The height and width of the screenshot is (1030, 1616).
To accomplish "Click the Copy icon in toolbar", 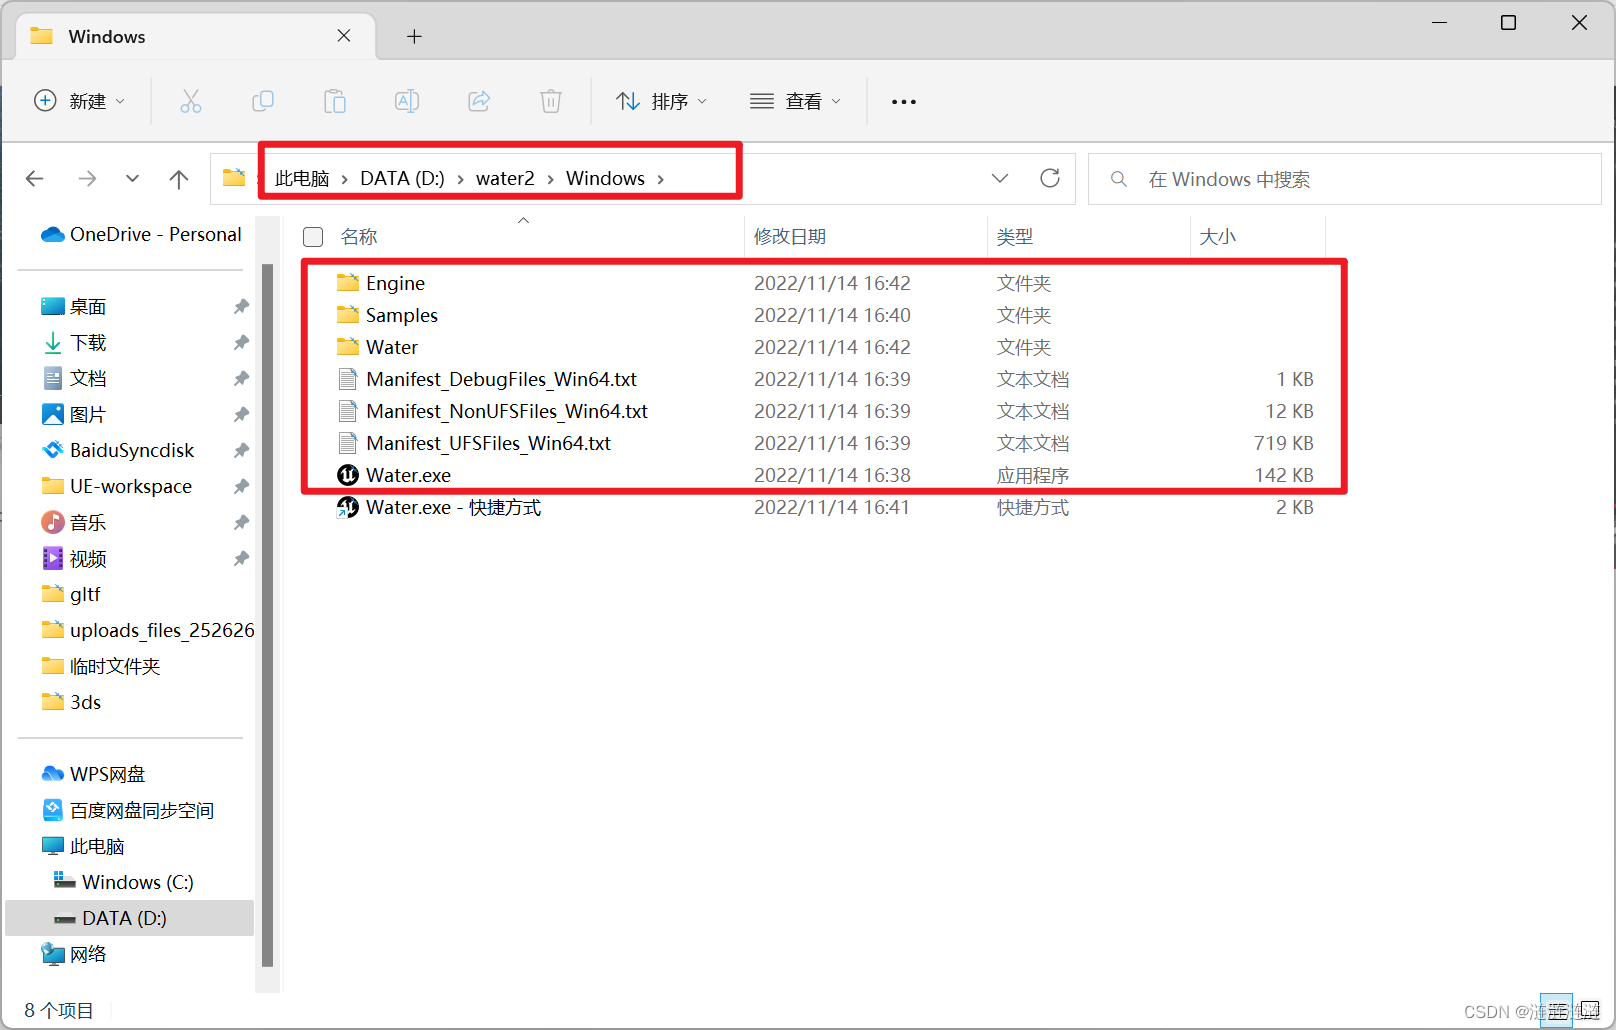I will point(263,101).
